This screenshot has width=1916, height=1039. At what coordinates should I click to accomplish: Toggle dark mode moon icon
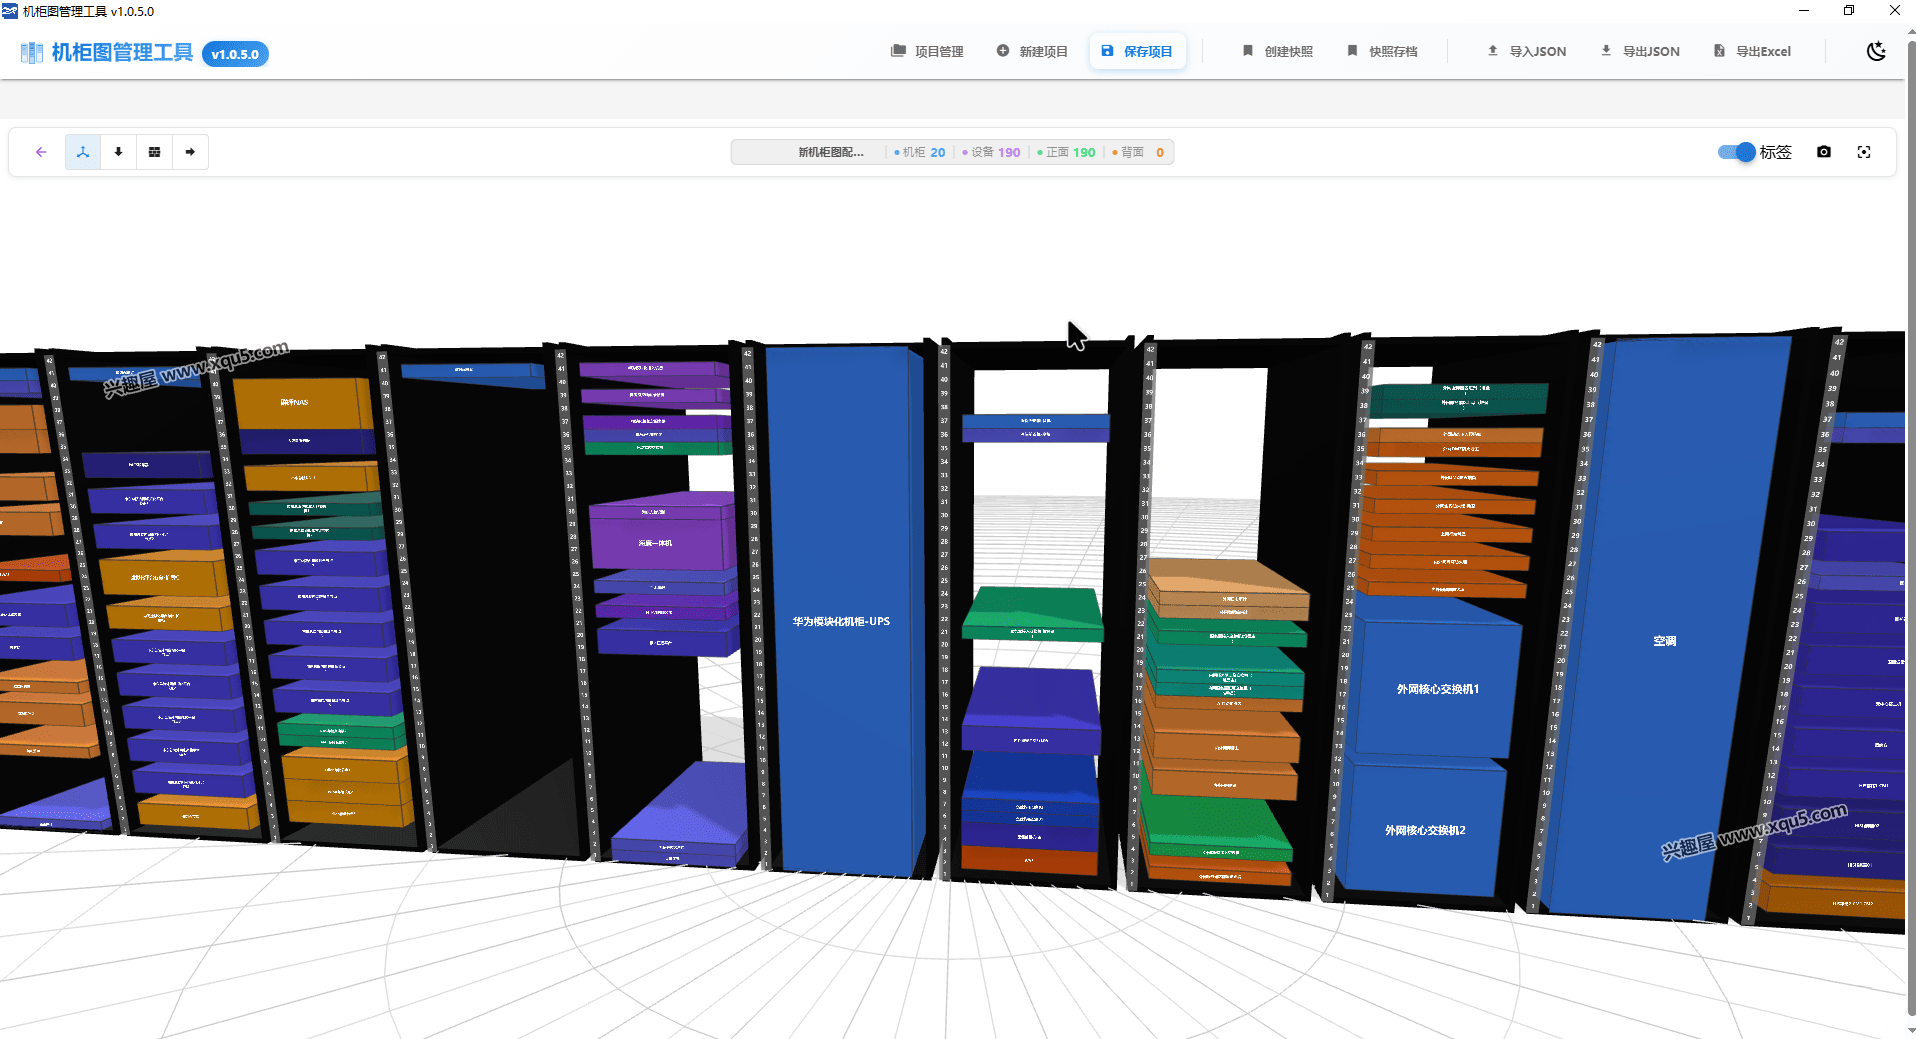[1876, 51]
